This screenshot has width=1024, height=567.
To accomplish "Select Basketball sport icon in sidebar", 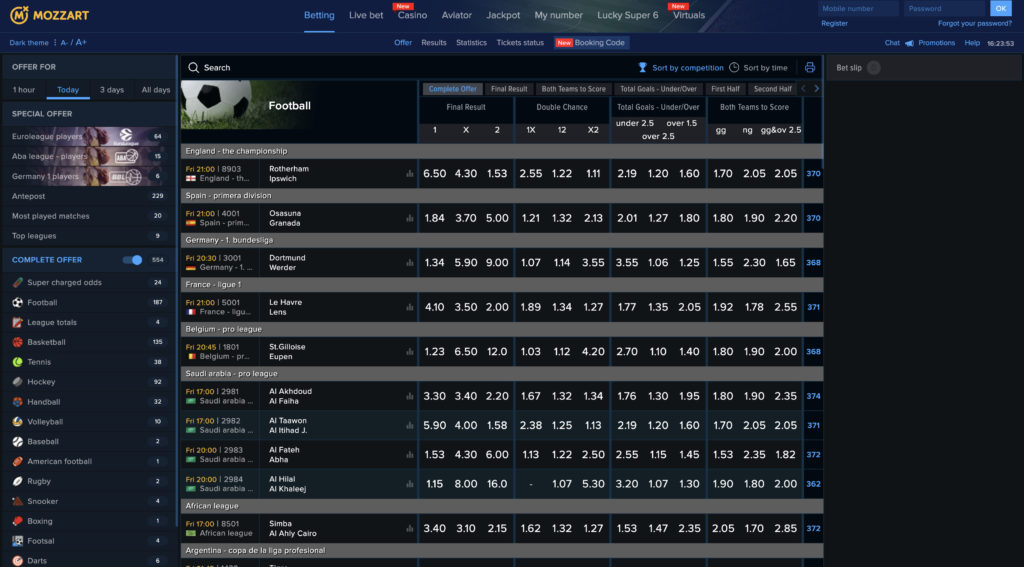I will pyautogui.click(x=18, y=342).
